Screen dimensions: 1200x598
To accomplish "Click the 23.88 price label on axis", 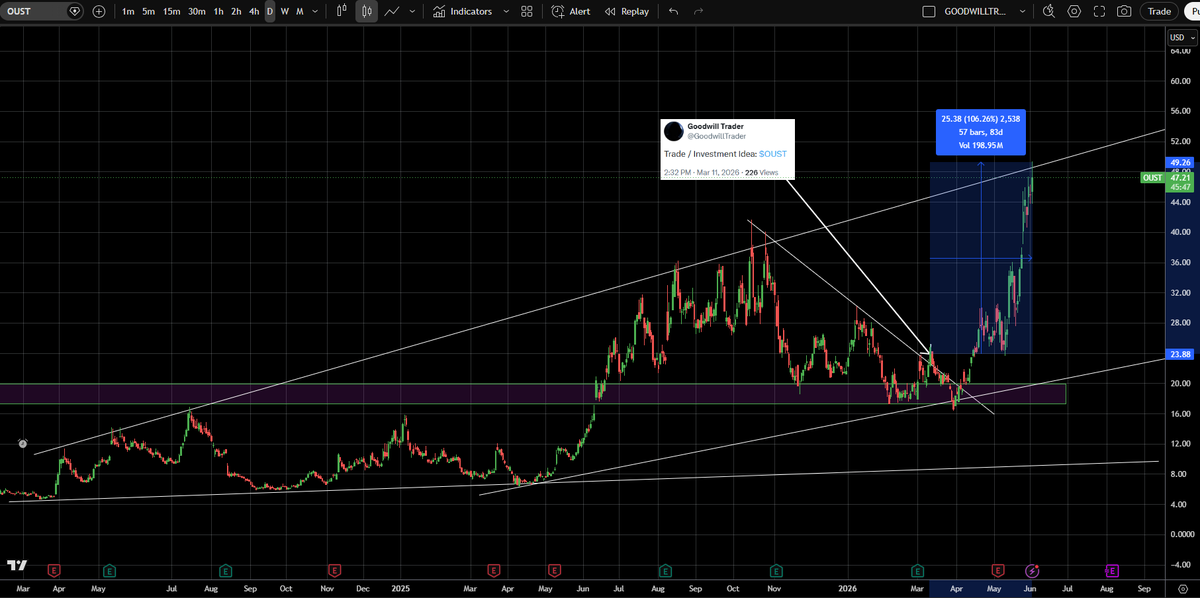I will [1178, 355].
